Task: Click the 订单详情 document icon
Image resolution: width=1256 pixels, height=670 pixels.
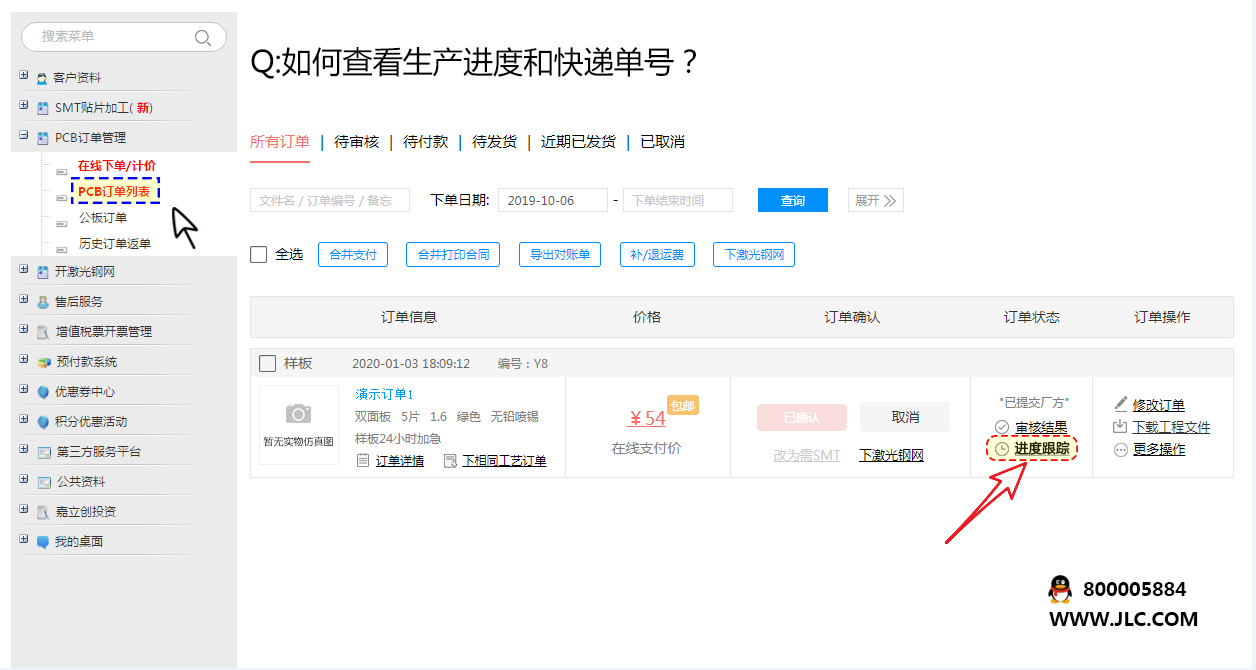Action: tap(364, 461)
